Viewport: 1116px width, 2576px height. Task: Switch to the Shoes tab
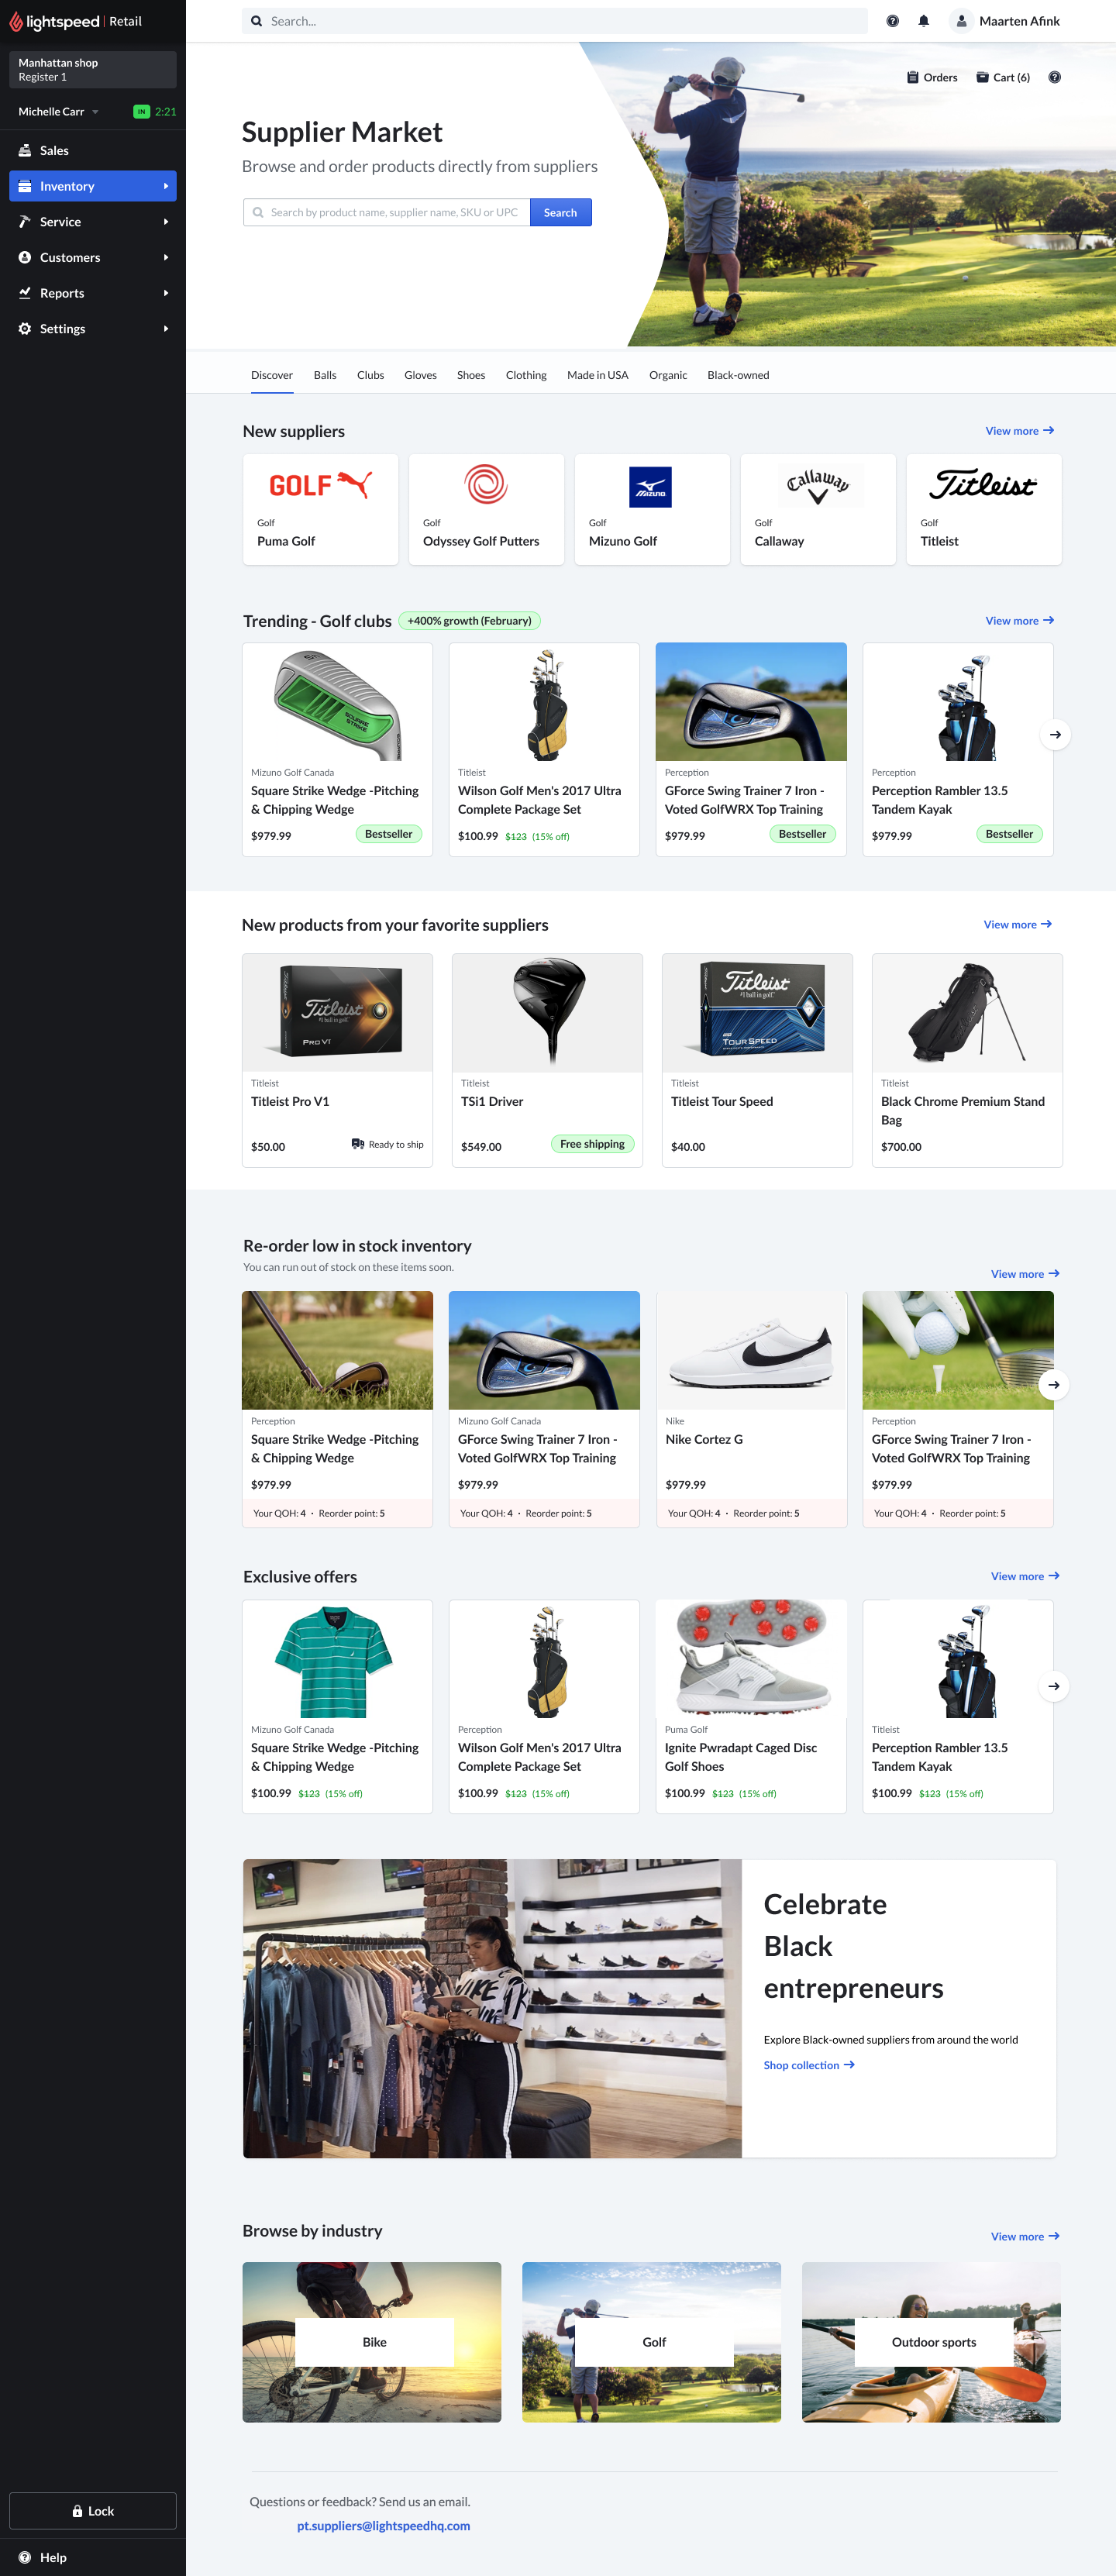(x=471, y=375)
